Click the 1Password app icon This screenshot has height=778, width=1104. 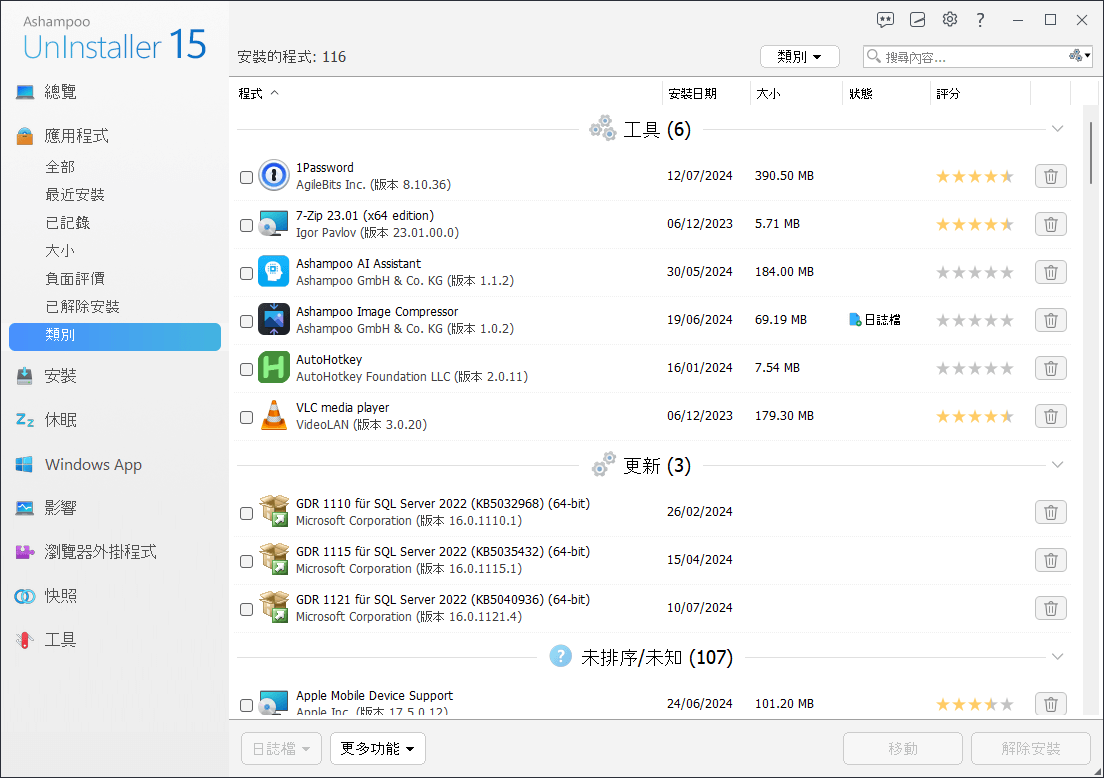point(273,175)
